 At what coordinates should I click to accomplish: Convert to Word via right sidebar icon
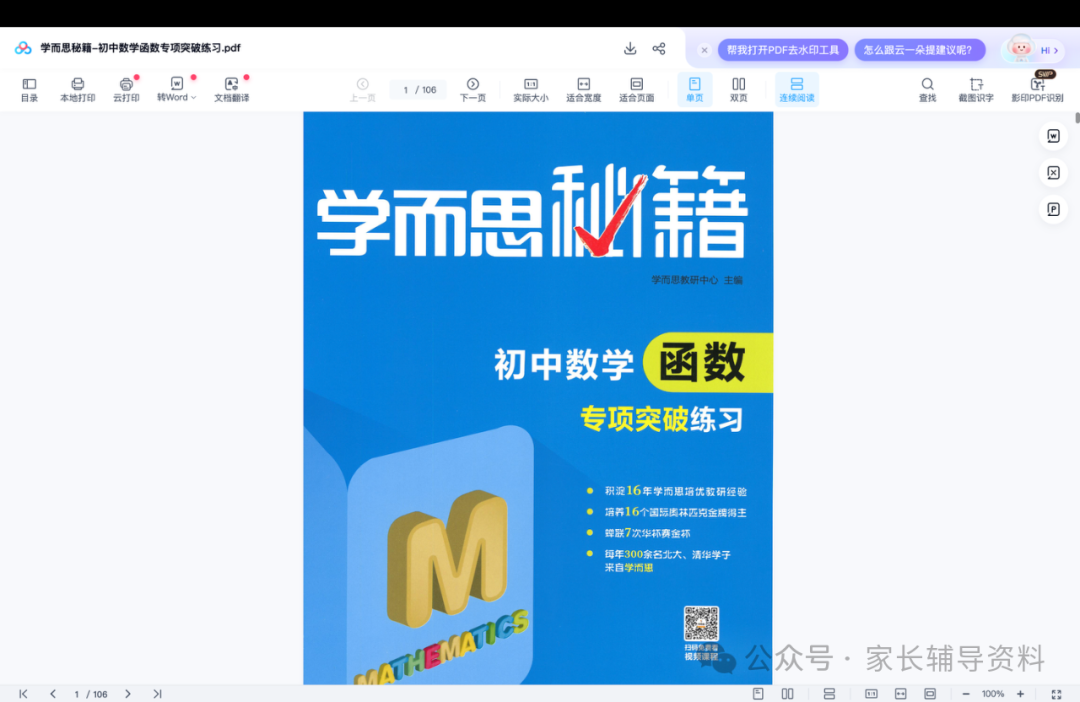1053,136
